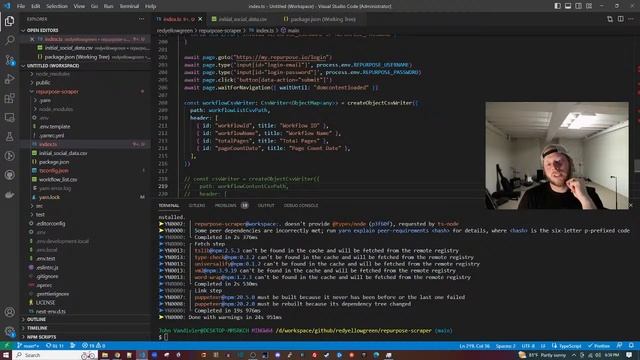This screenshot has width=640, height=360.
Task: Click the remote window indicator in status bar
Action: tap(7, 345)
